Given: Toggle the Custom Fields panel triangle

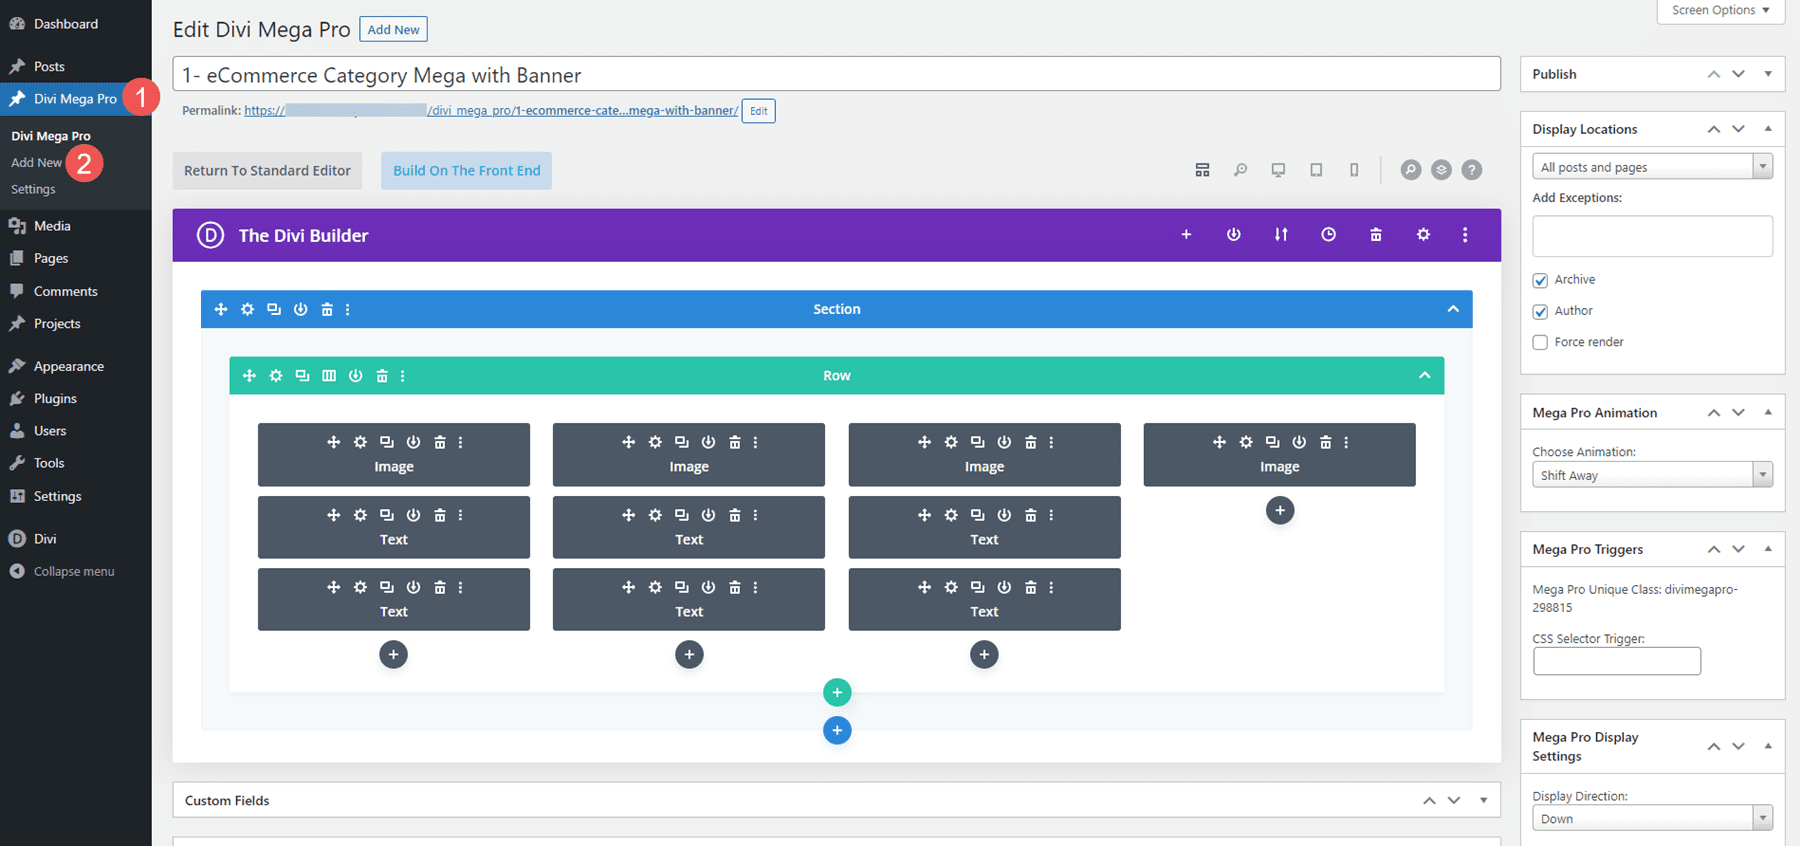Looking at the screenshot, I should 1484,800.
